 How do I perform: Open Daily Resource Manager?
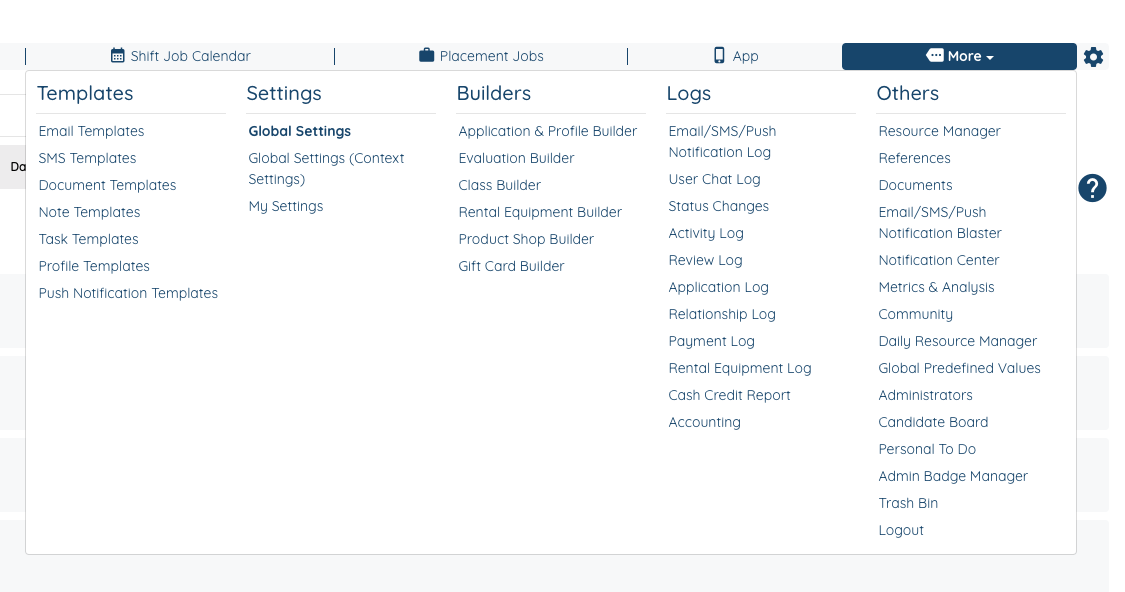pos(958,342)
